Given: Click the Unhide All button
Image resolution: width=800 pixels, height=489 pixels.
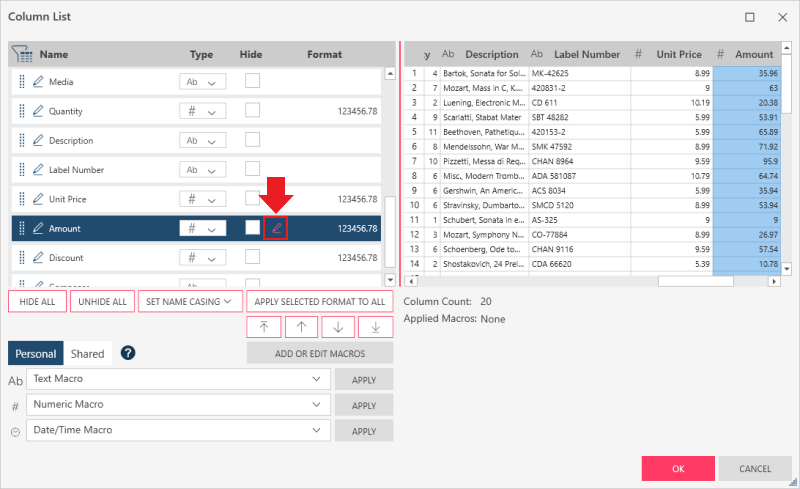Looking at the screenshot, I should 103,302.
